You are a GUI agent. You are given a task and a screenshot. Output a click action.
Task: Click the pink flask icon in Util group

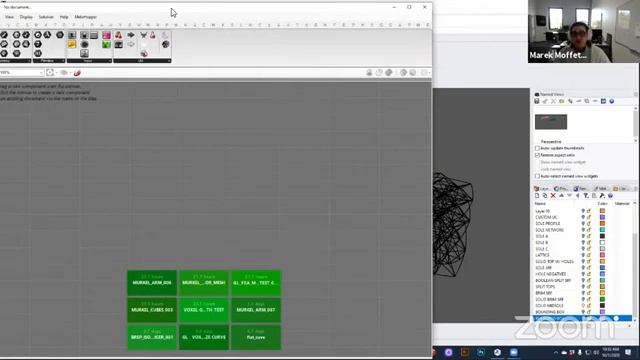pyautogui.click(x=153, y=36)
